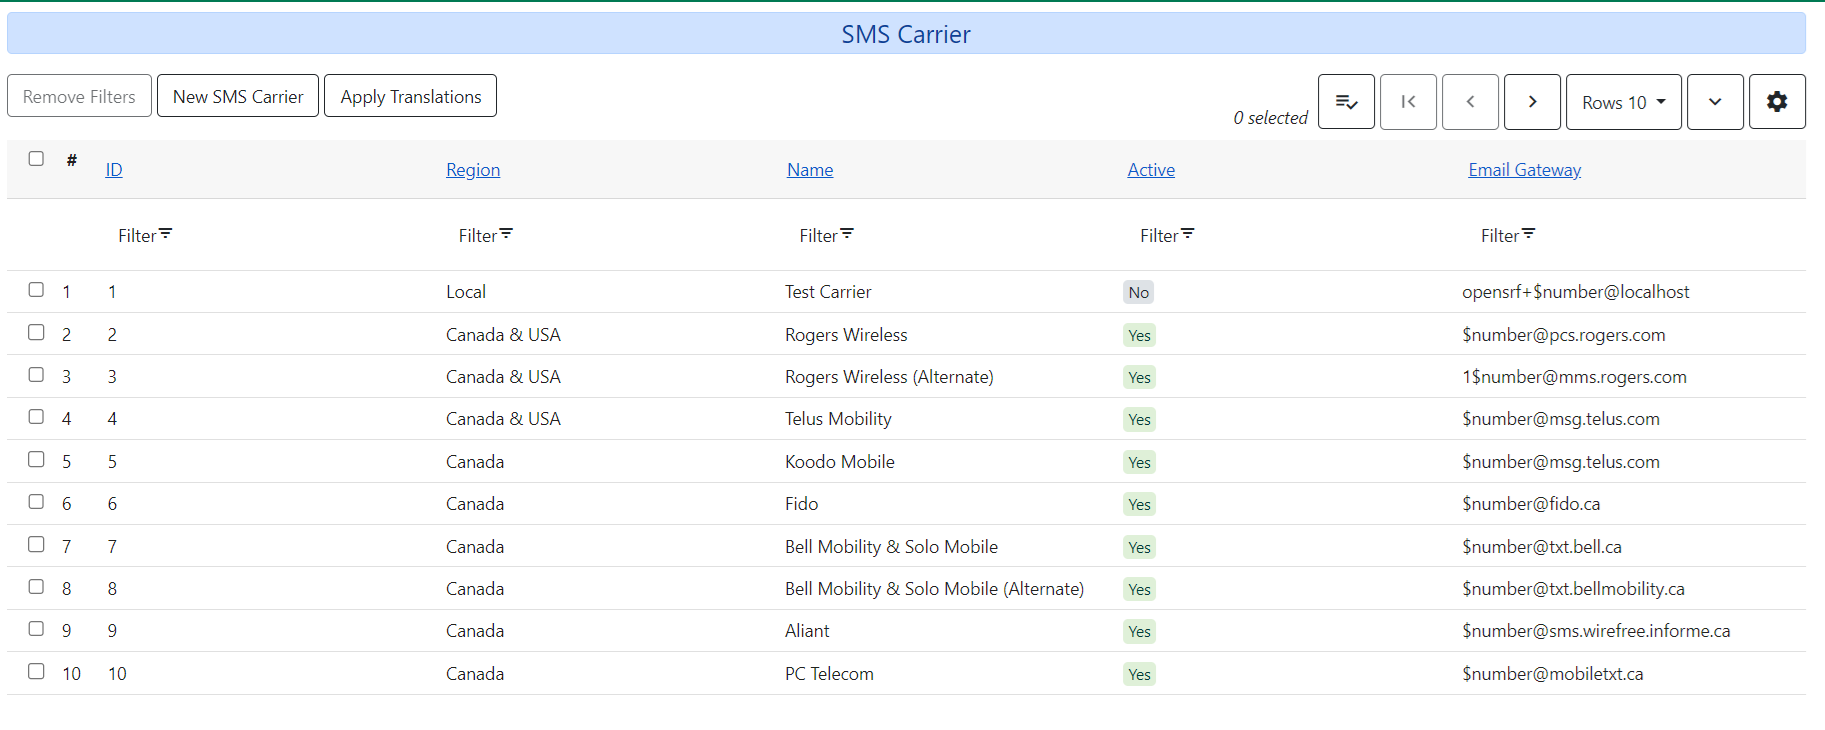Expand the grid with down chevron button

1715,102
